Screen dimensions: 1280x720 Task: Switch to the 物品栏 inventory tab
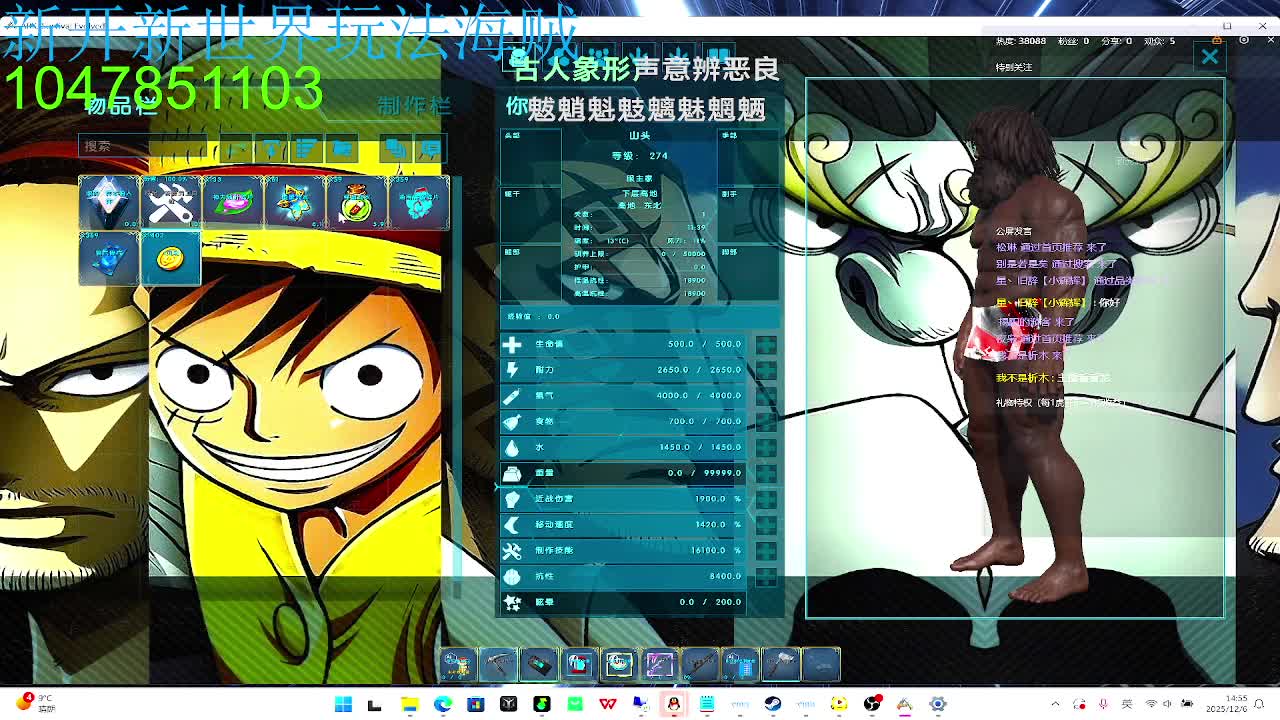click(122, 106)
